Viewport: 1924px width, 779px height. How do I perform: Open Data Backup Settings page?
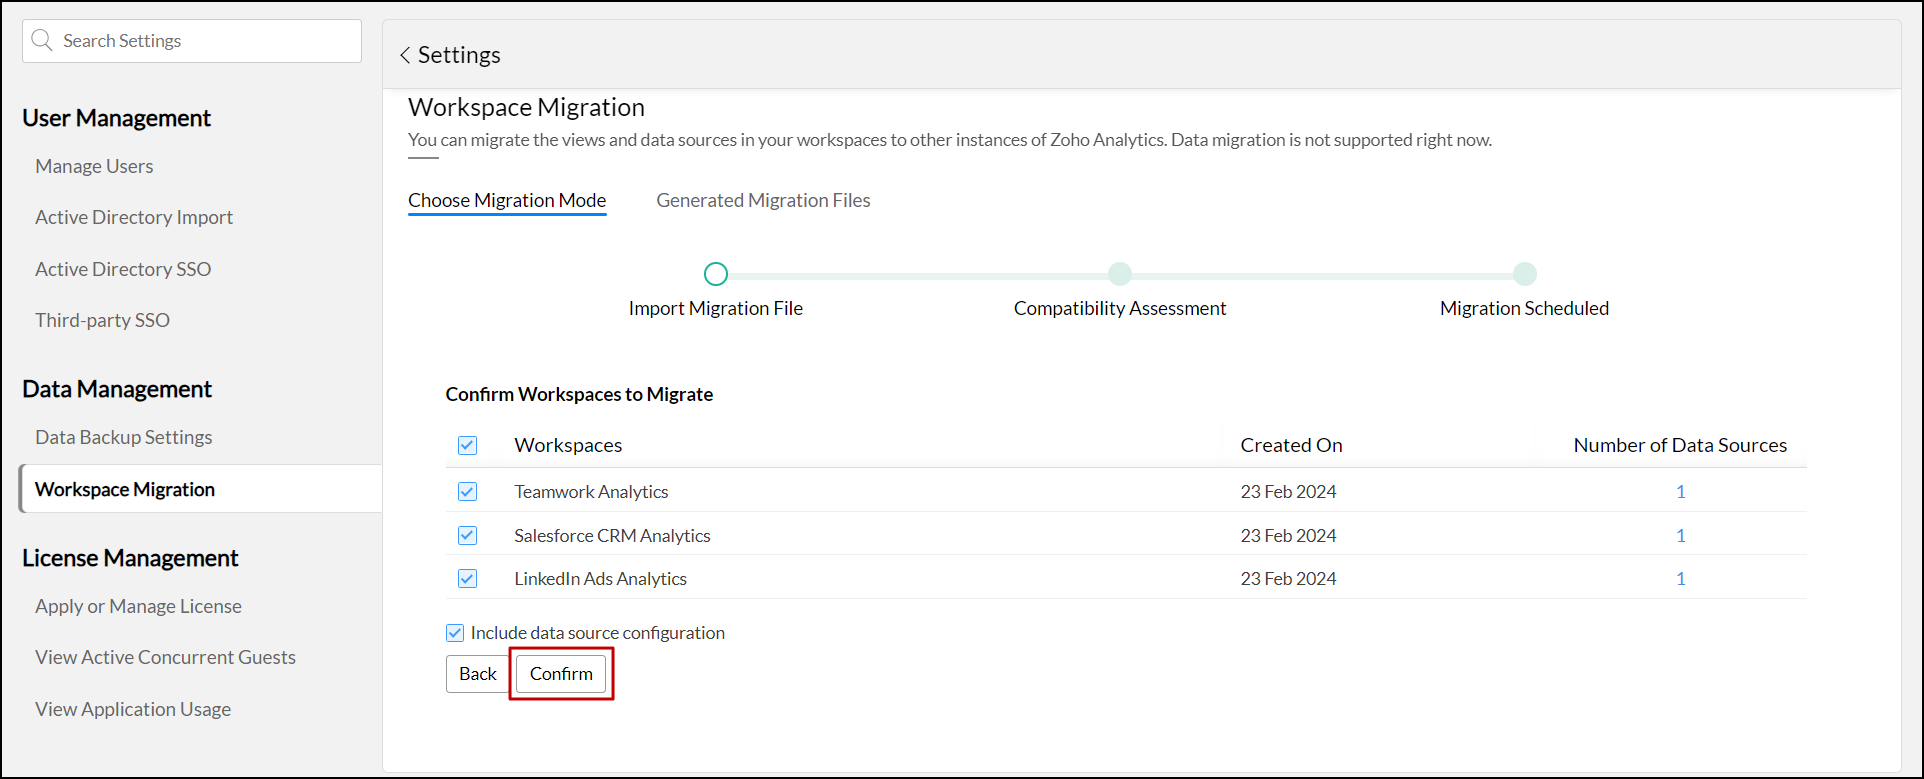coord(124,438)
